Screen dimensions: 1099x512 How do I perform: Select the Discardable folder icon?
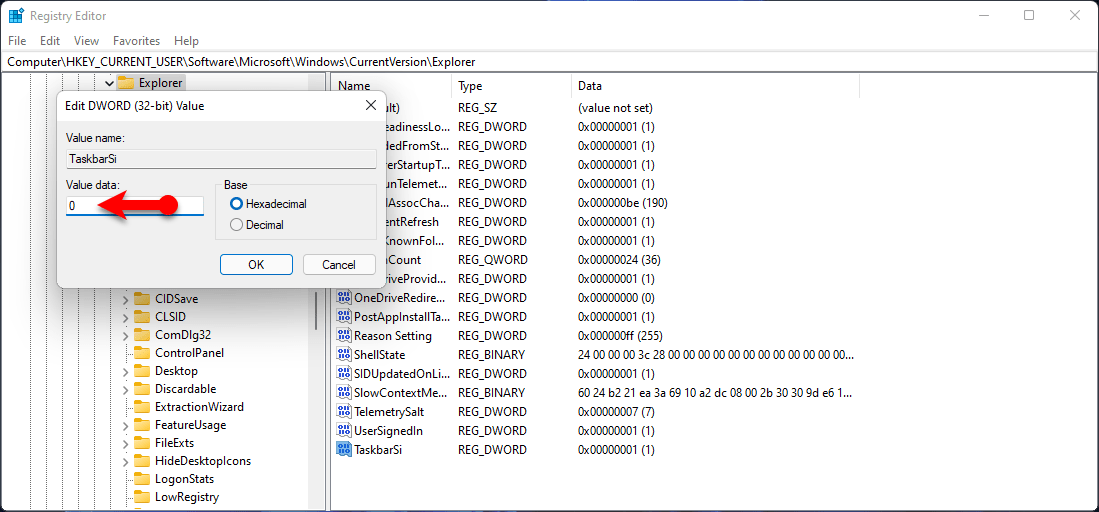(142, 389)
